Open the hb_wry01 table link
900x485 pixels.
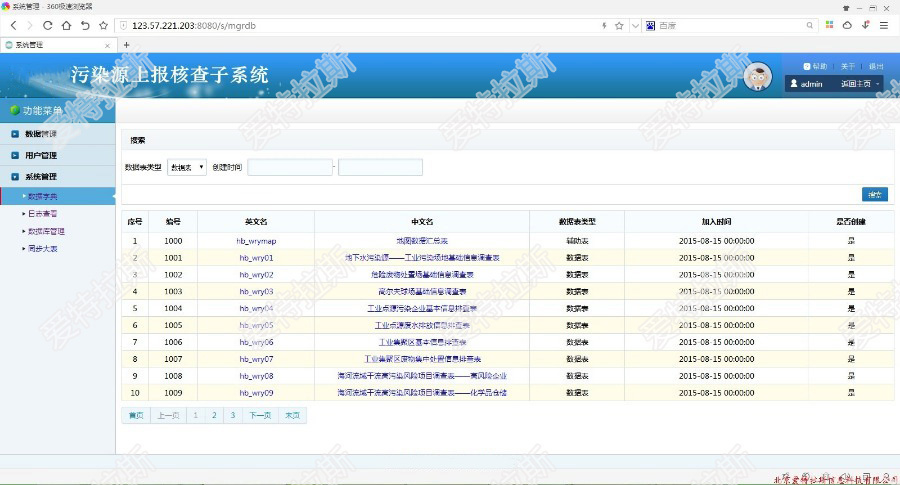click(256, 258)
